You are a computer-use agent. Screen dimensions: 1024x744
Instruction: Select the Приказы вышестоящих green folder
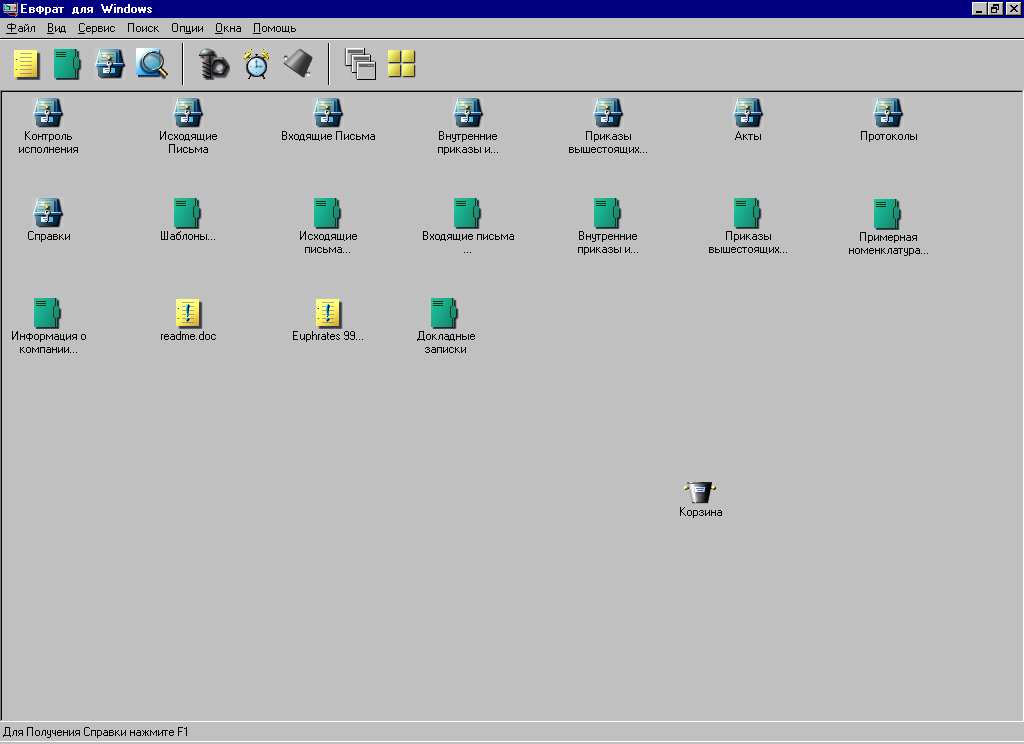[748, 213]
